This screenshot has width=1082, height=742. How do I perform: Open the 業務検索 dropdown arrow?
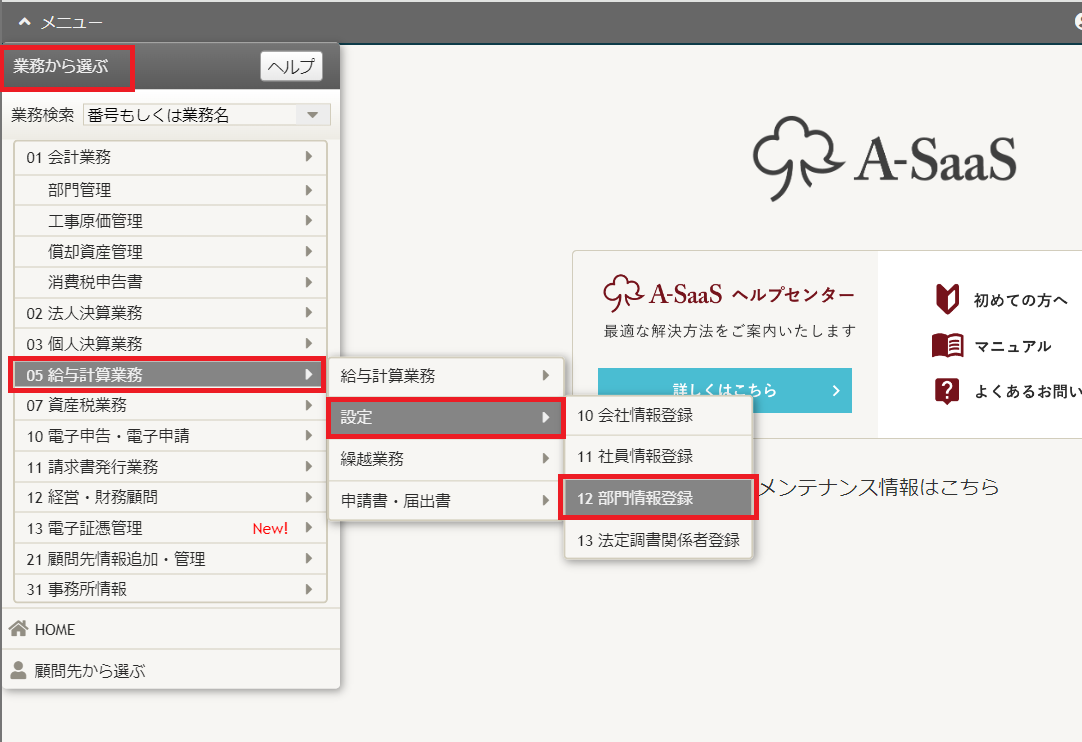pyautogui.click(x=313, y=115)
